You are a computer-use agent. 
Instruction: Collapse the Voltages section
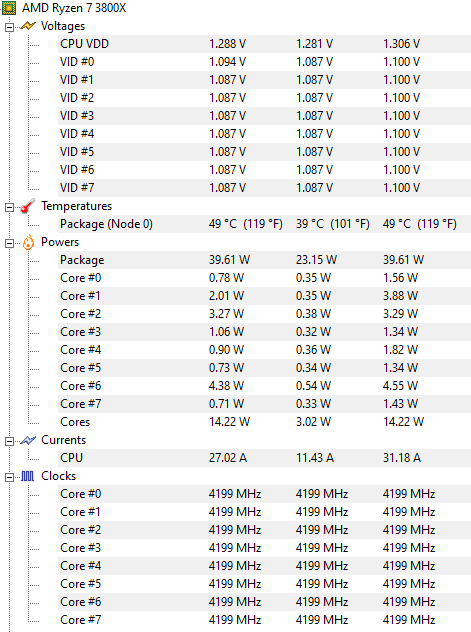[9, 27]
